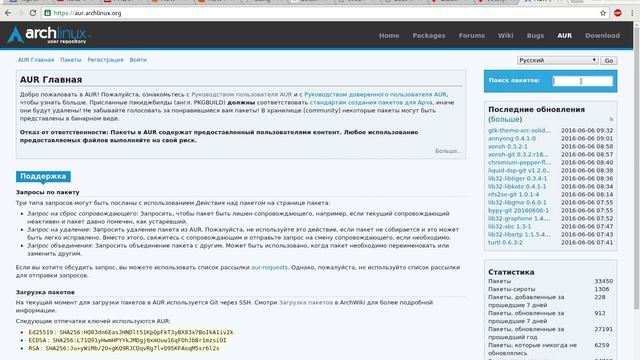
Task: Open the bypy-git 20160606-1 package link
Action: pos(518,210)
